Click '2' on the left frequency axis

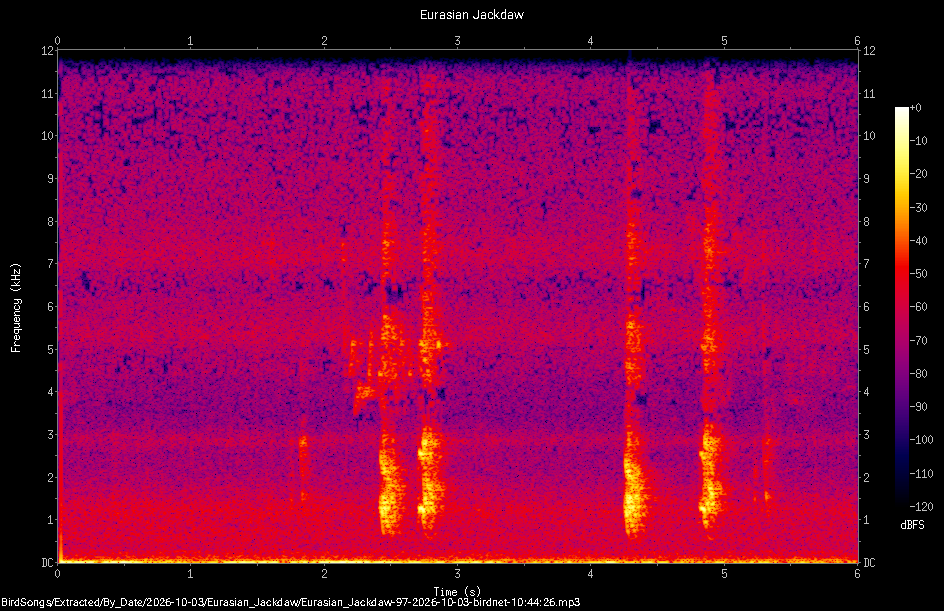(50, 477)
